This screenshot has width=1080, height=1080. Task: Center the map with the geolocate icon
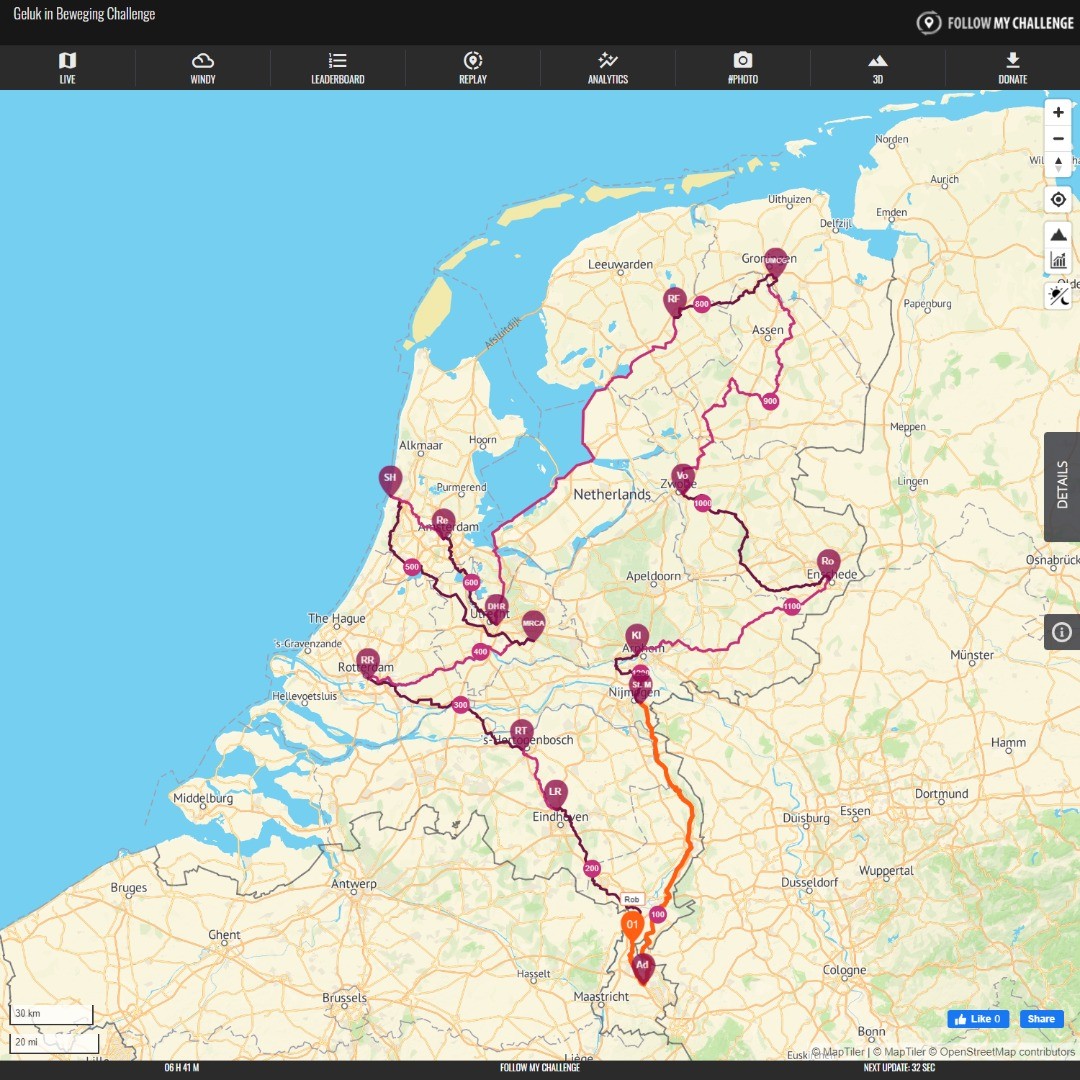click(x=1058, y=199)
